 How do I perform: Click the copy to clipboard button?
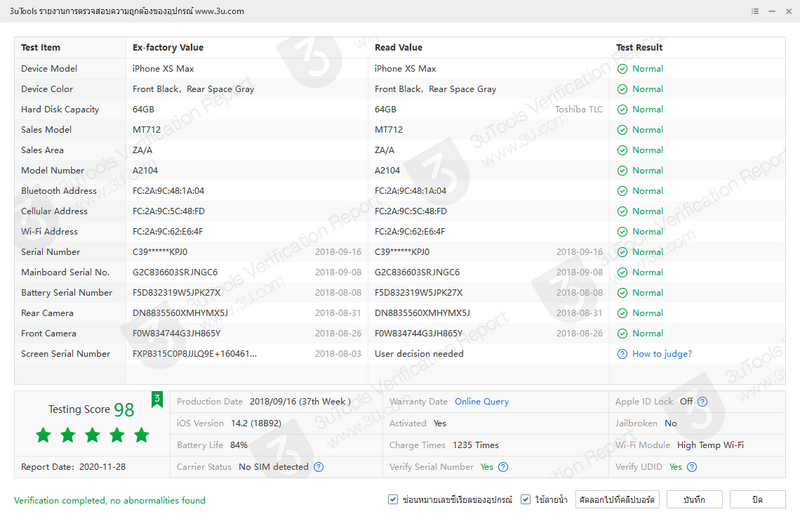617,499
